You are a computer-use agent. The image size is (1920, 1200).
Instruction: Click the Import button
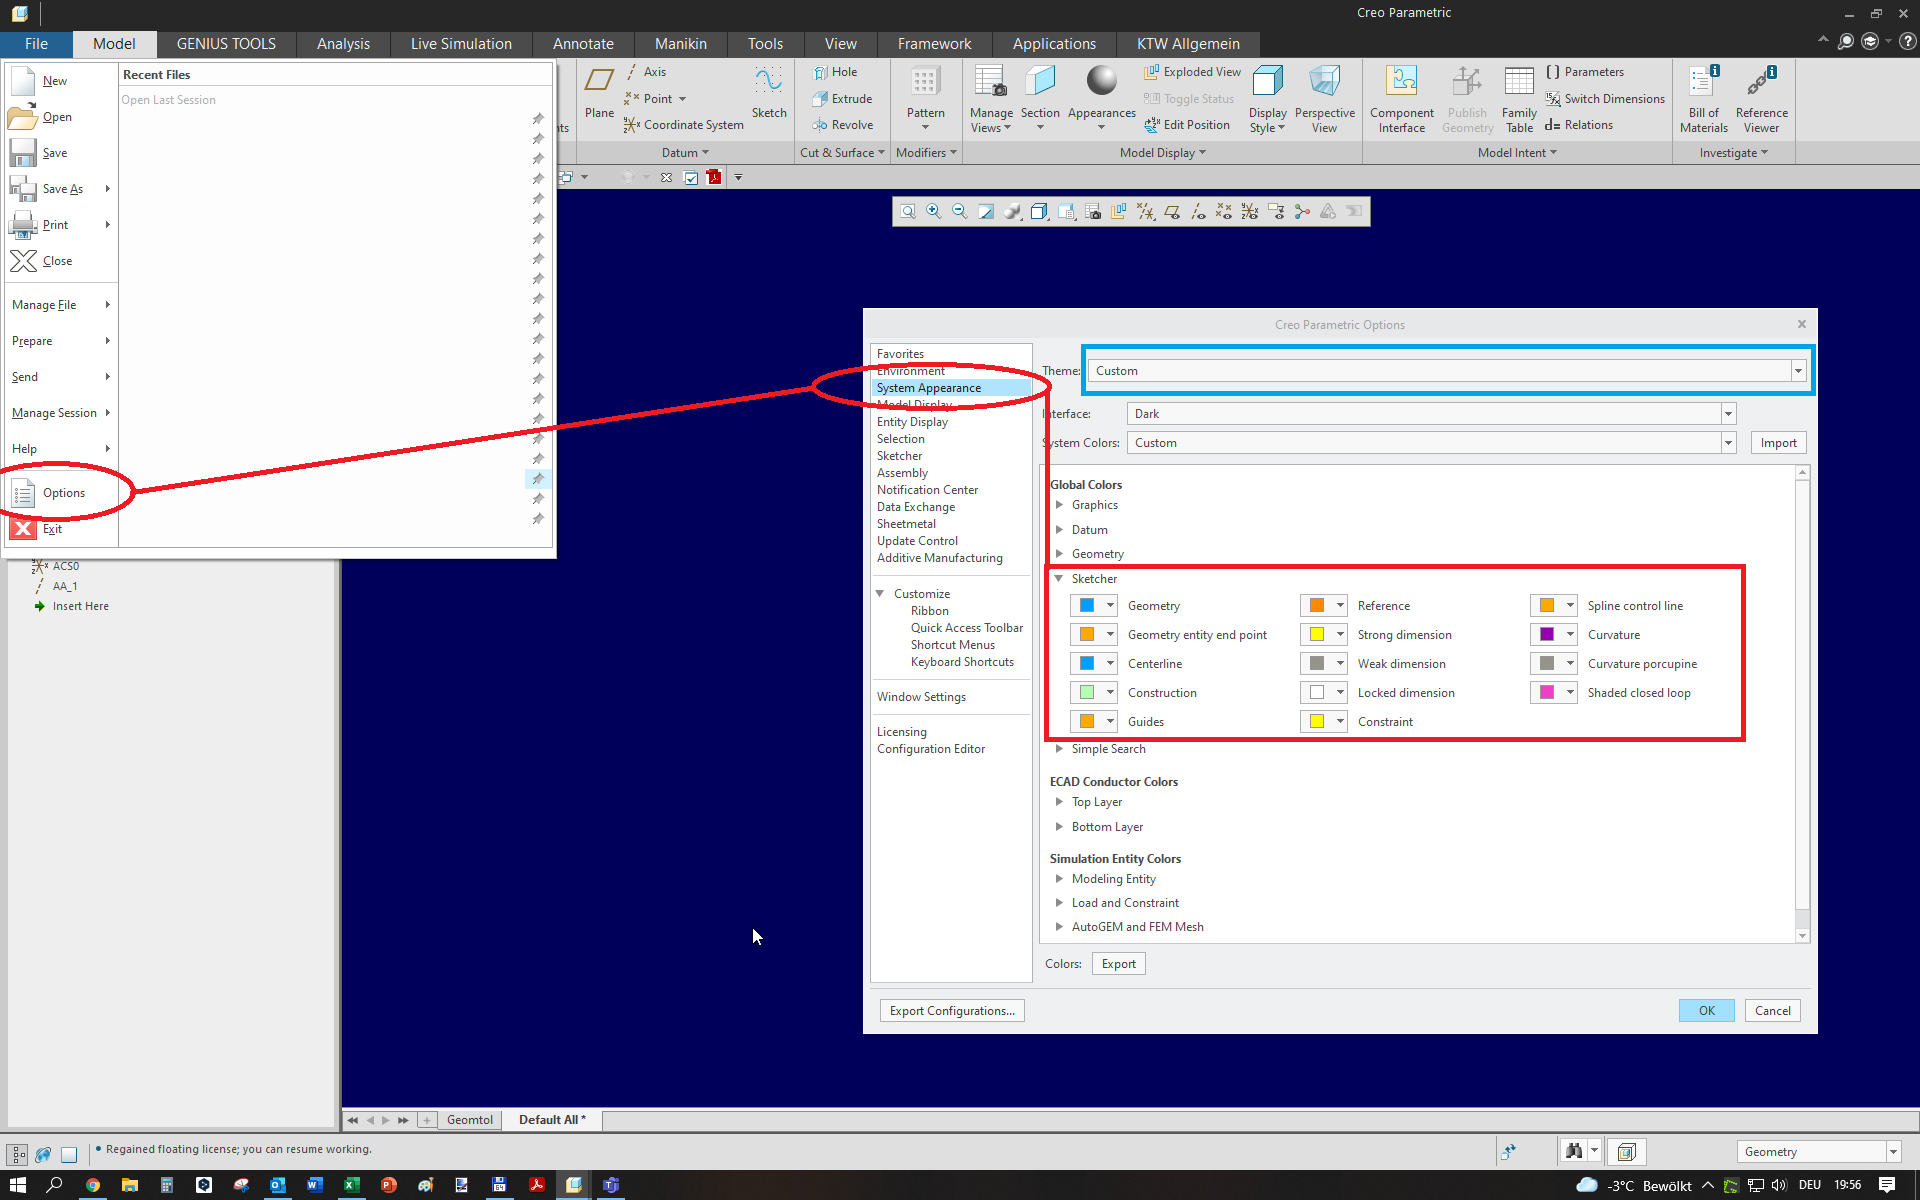pos(1778,443)
